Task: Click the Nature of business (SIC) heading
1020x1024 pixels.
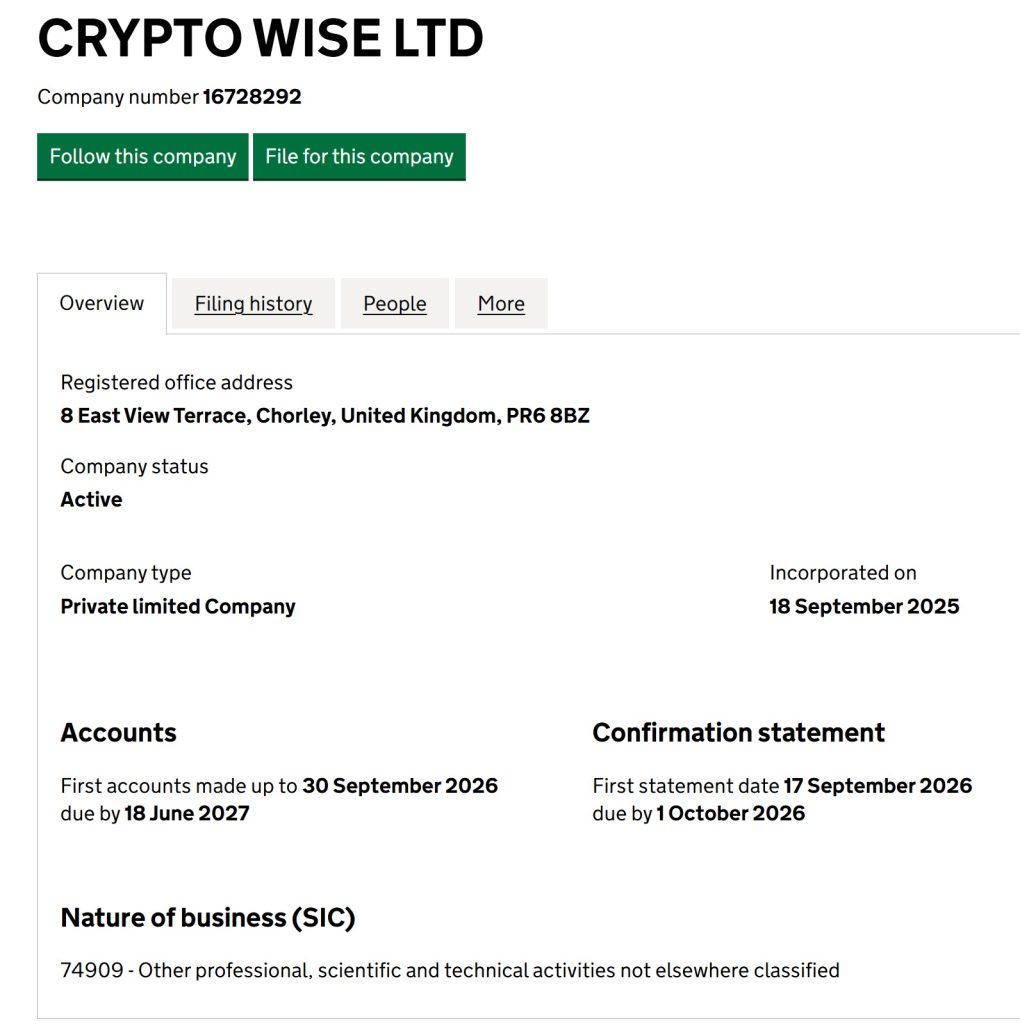Action: coord(208,918)
